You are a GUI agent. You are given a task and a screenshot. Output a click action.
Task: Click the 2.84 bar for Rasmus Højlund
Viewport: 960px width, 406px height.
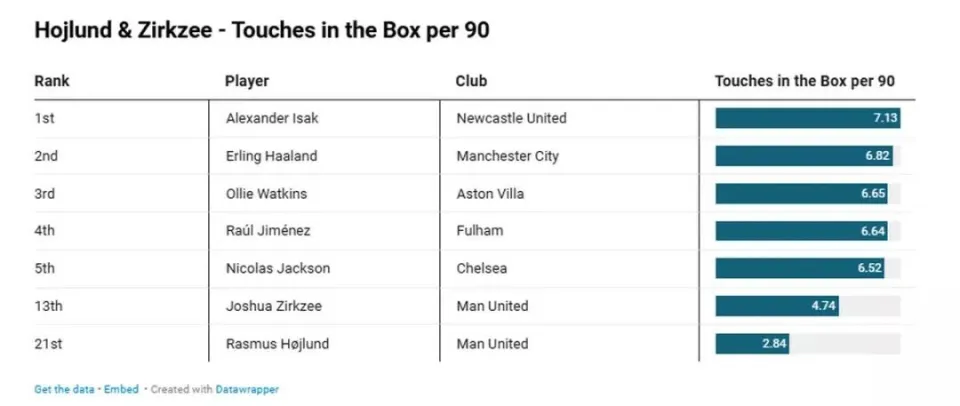tap(752, 344)
